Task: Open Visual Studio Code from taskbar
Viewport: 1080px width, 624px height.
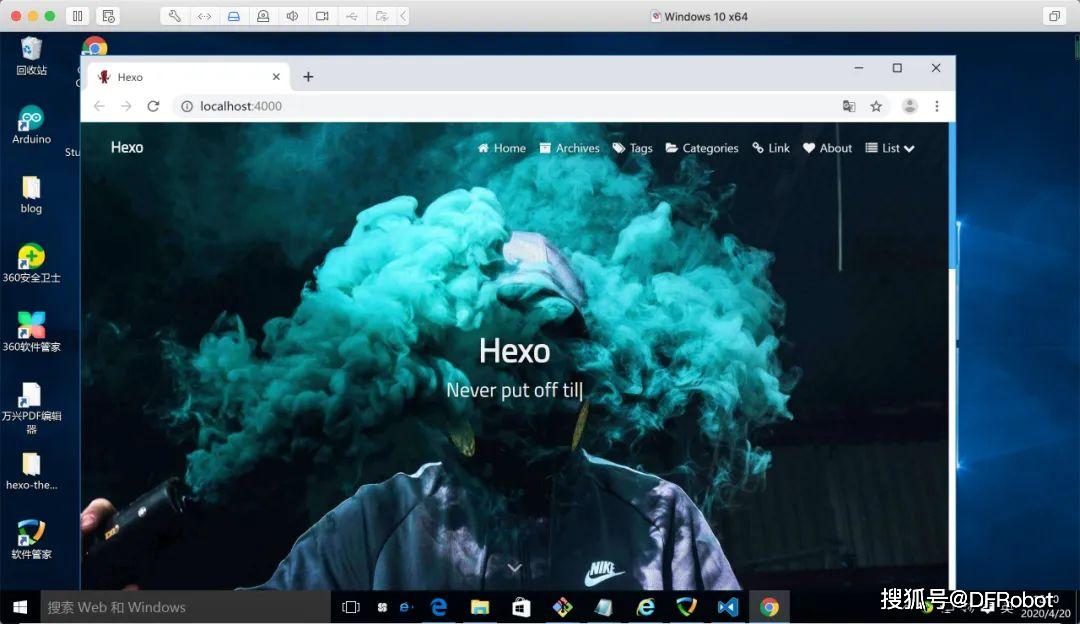Action: coord(728,607)
